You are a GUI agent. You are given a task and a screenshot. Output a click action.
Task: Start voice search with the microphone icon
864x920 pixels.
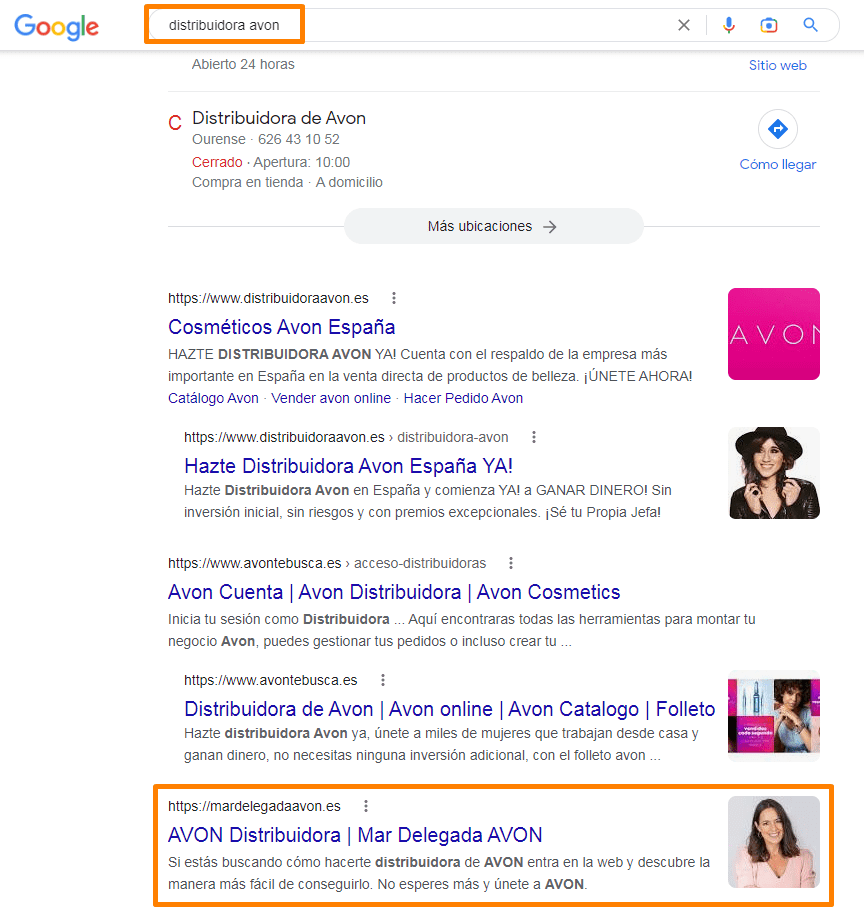(x=729, y=25)
